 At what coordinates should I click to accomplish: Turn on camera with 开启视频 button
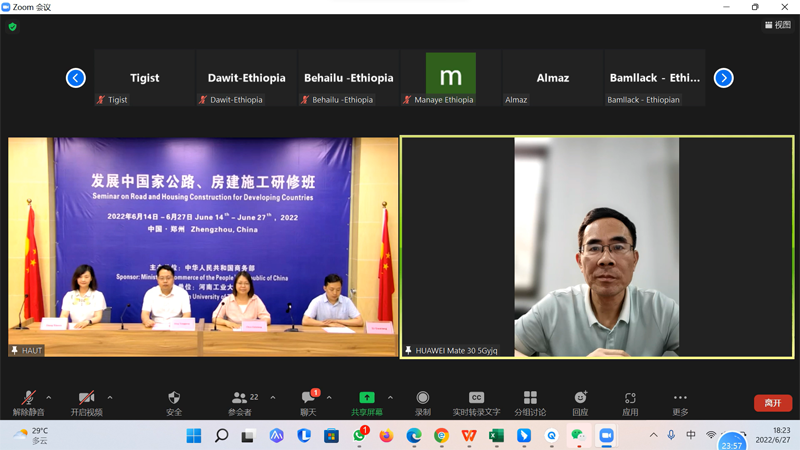86,402
